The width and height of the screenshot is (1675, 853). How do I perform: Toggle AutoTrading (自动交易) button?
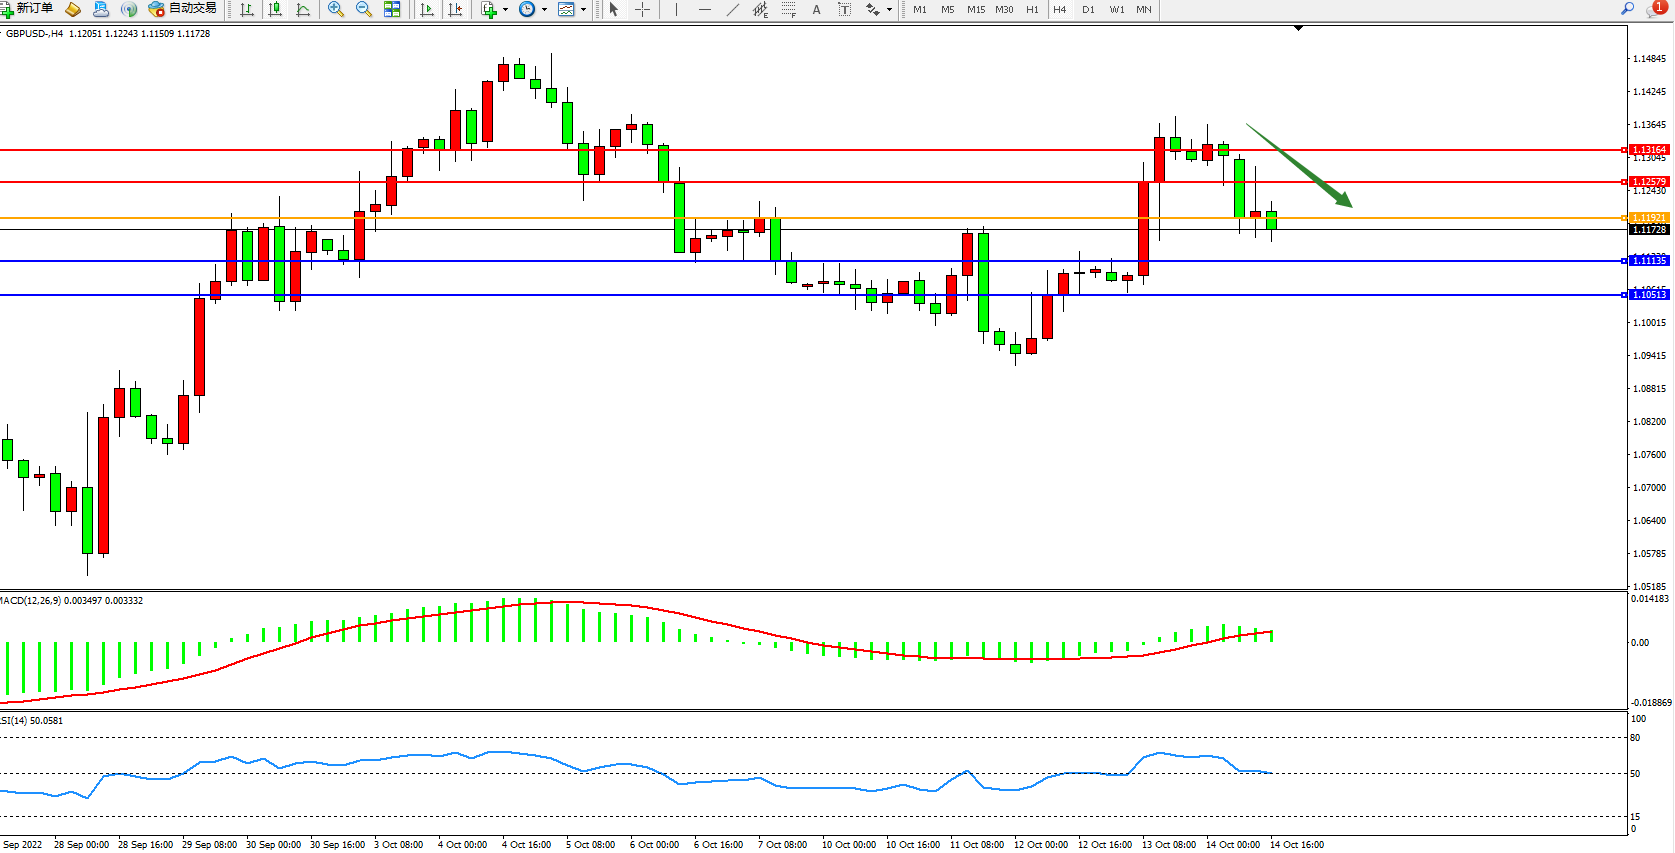[182, 9]
